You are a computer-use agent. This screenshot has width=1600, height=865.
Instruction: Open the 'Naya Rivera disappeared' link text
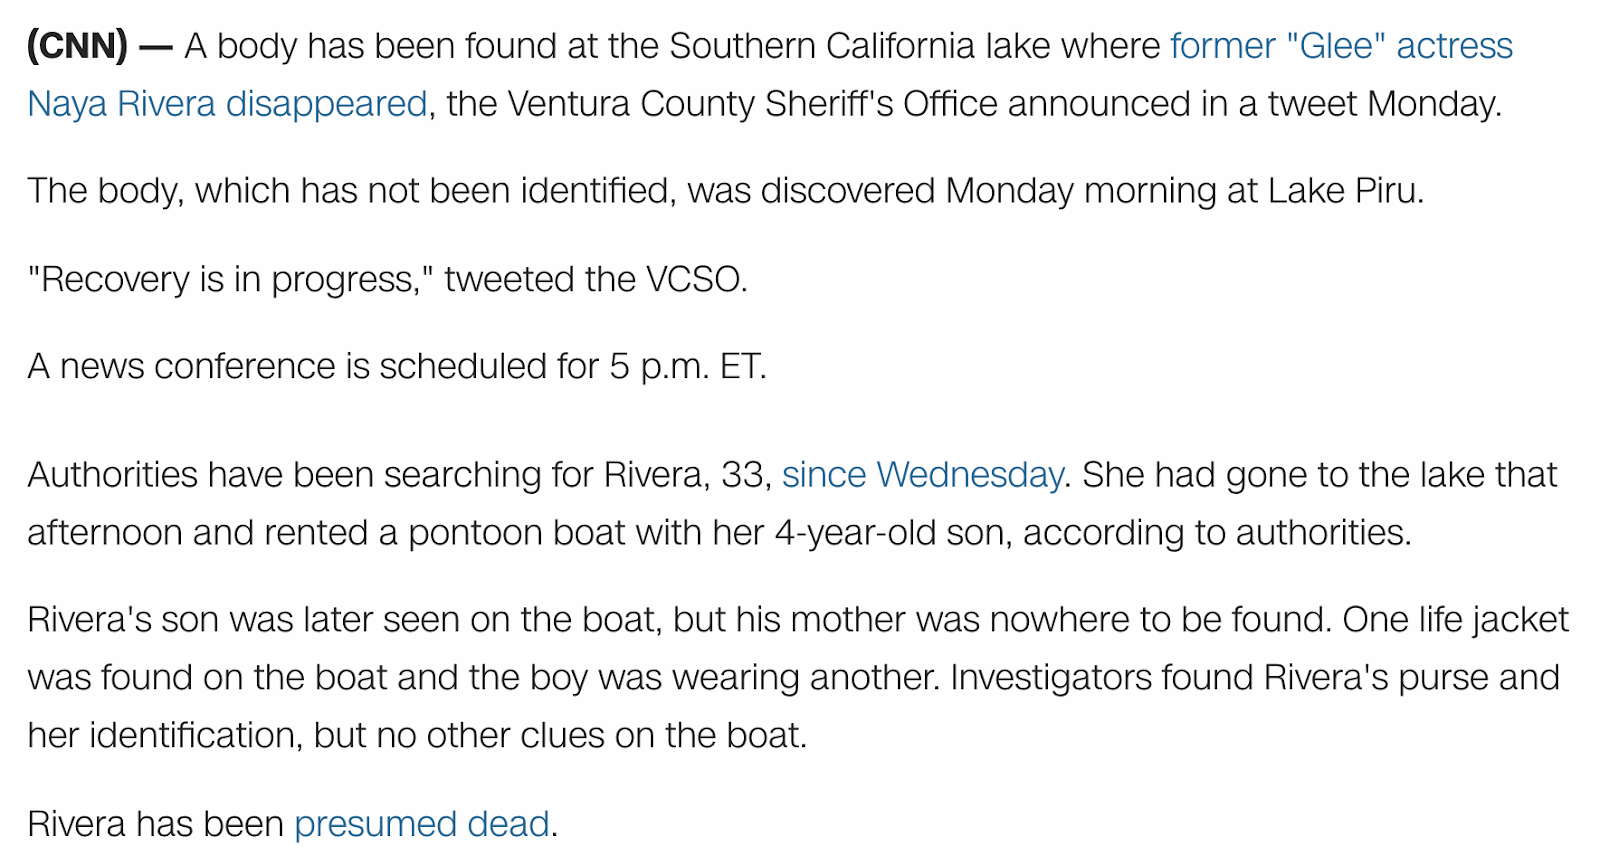pyautogui.click(x=227, y=104)
